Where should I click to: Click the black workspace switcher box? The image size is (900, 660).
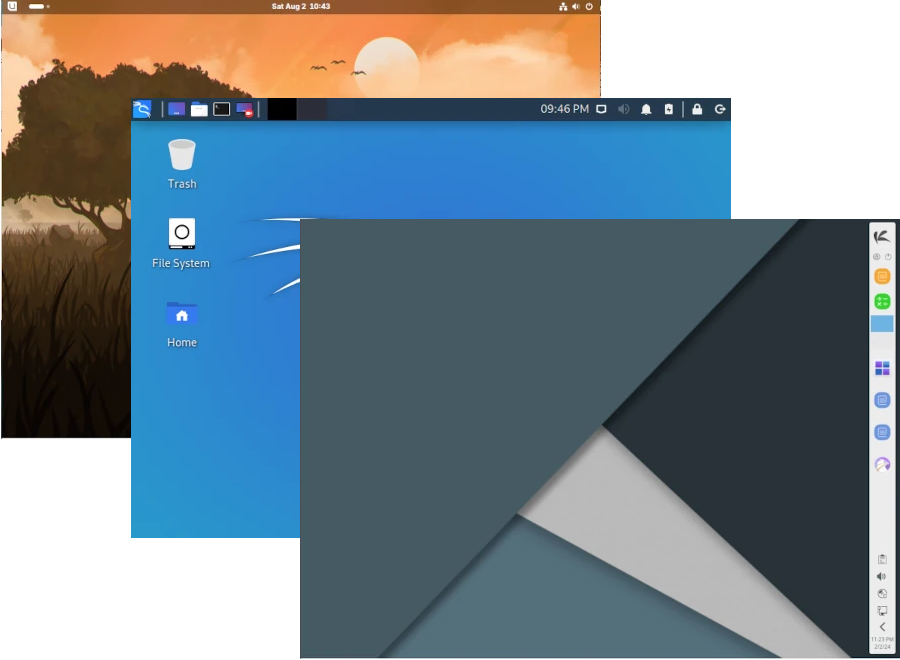pyautogui.click(x=282, y=109)
